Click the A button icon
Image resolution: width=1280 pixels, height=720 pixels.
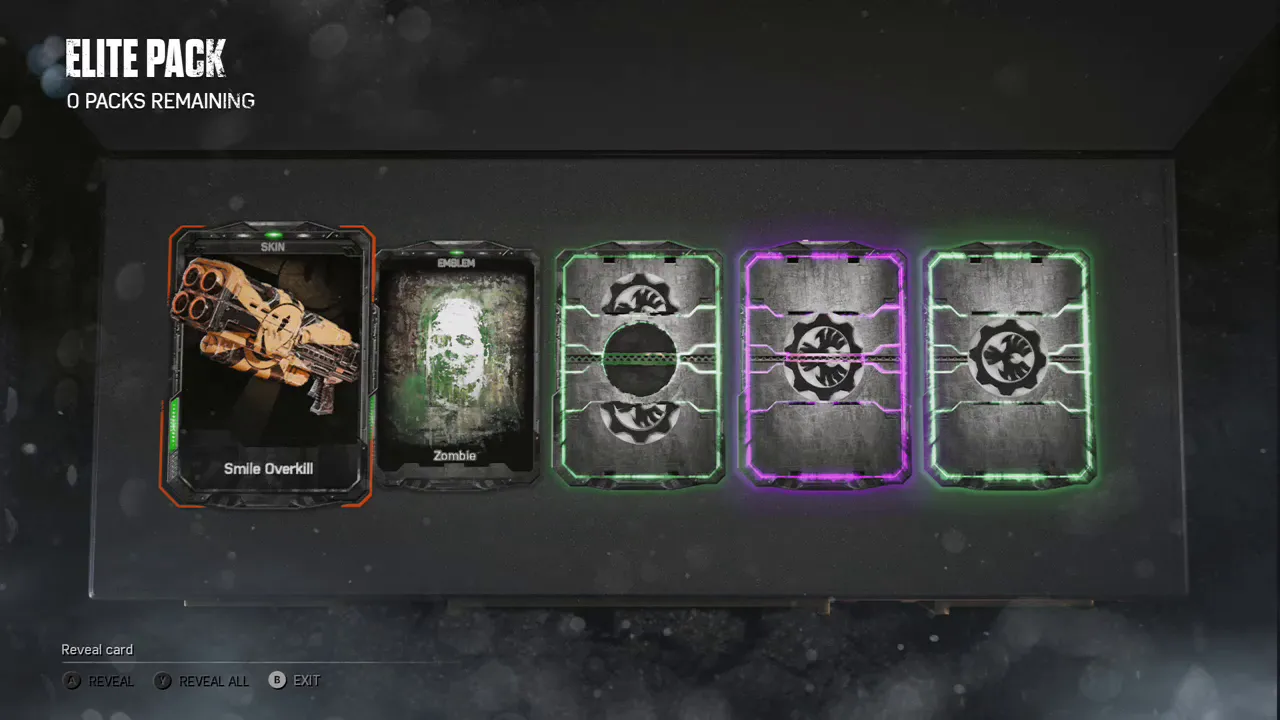[72, 681]
